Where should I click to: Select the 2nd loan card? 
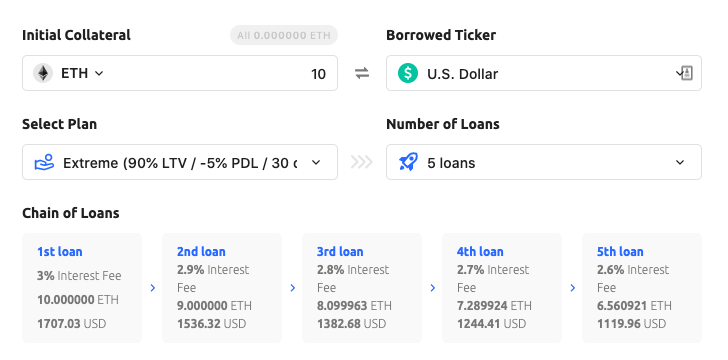[x=222, y=288]
